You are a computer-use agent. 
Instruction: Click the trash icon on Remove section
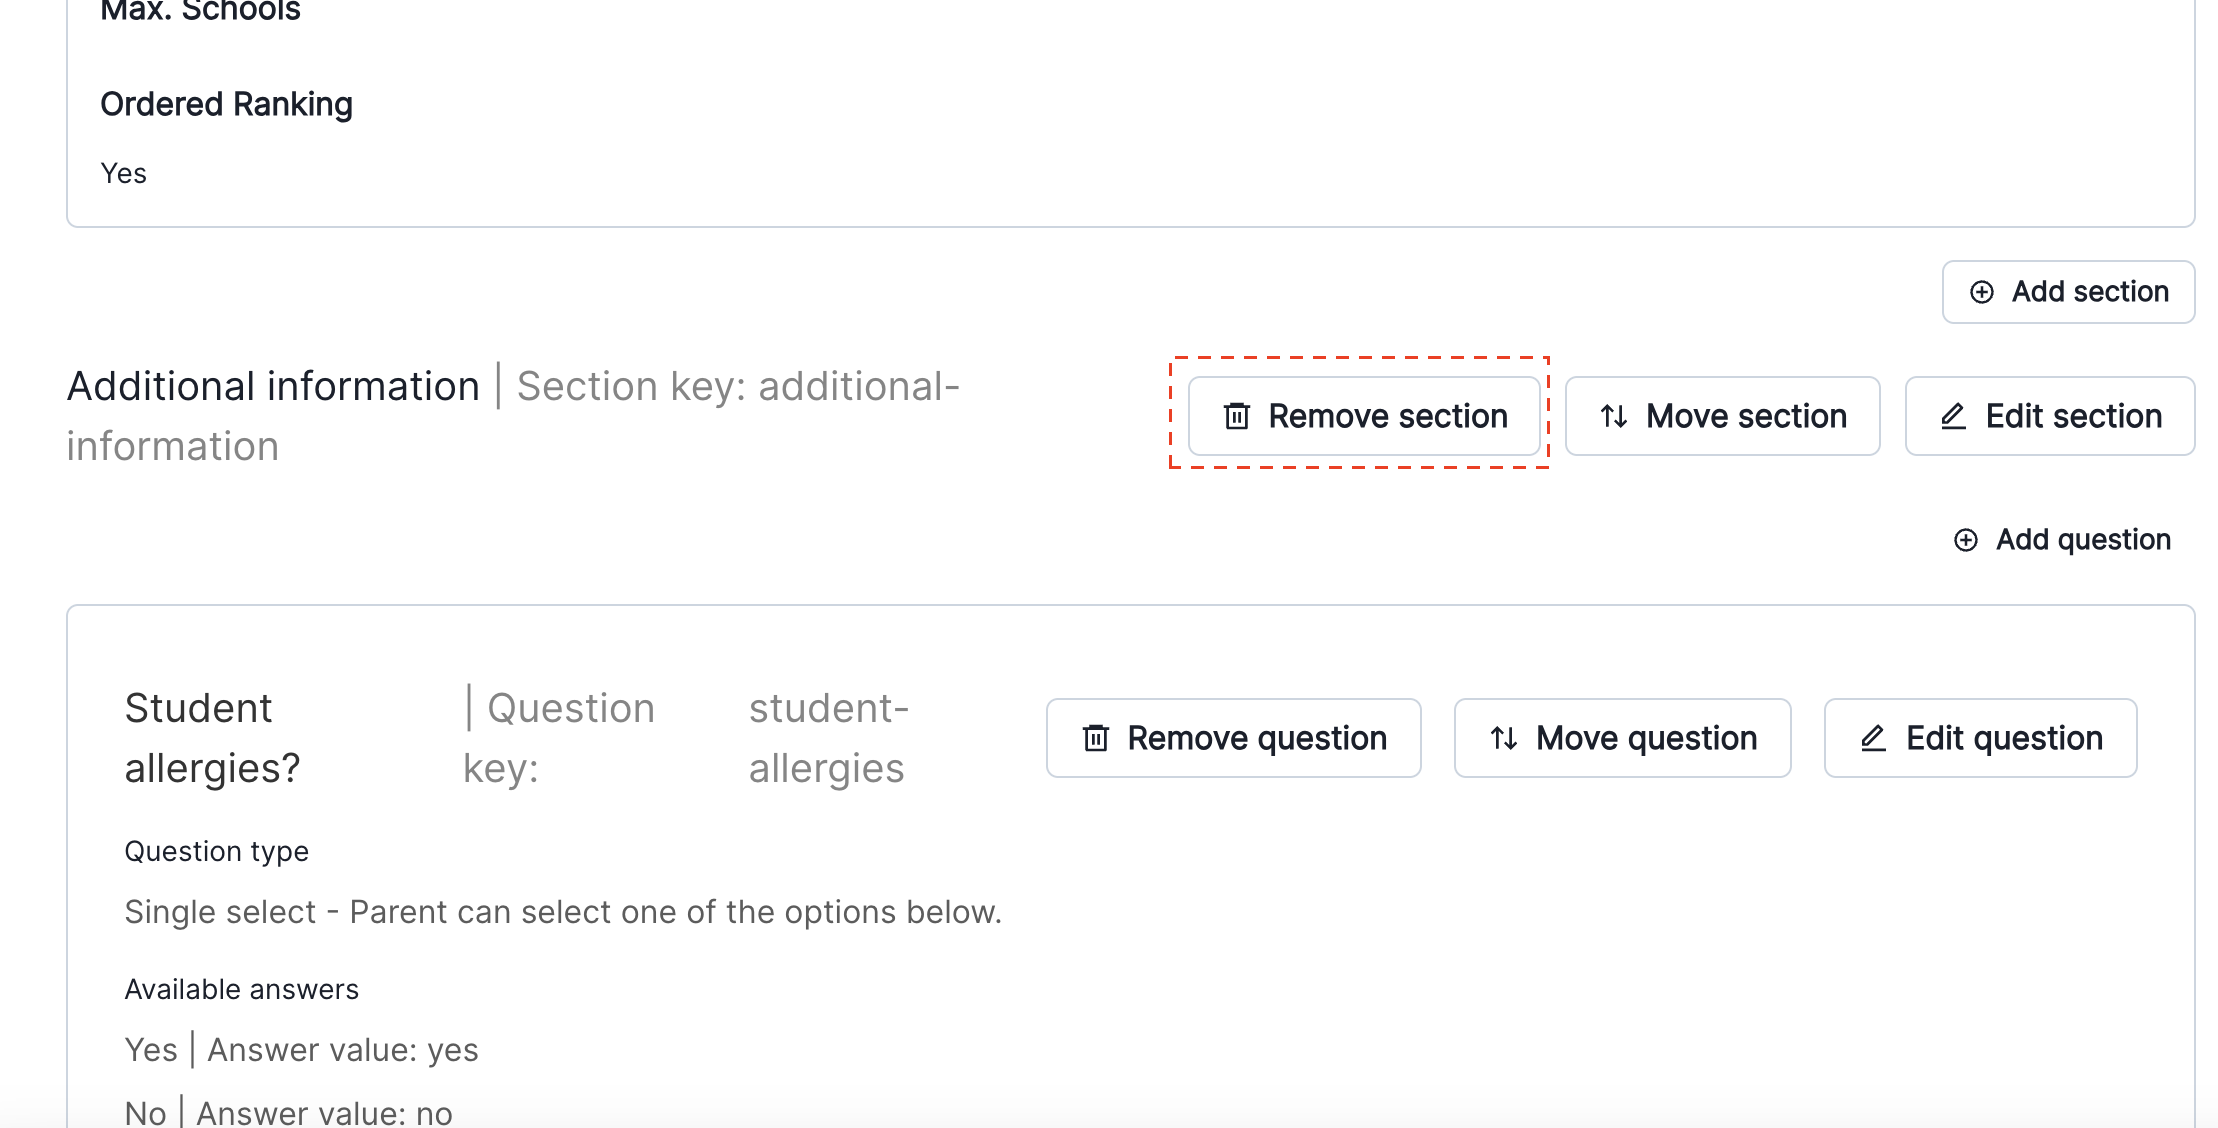coord(1237,416)
